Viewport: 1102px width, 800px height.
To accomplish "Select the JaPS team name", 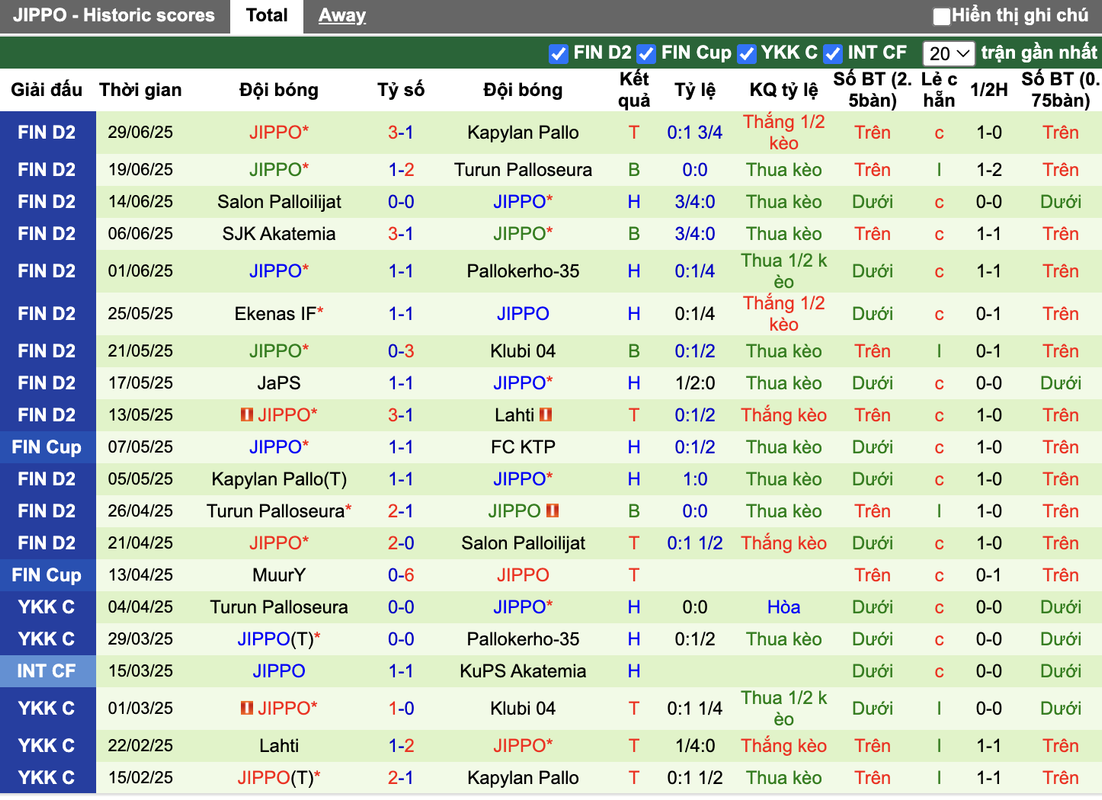I will pos(279,383).
